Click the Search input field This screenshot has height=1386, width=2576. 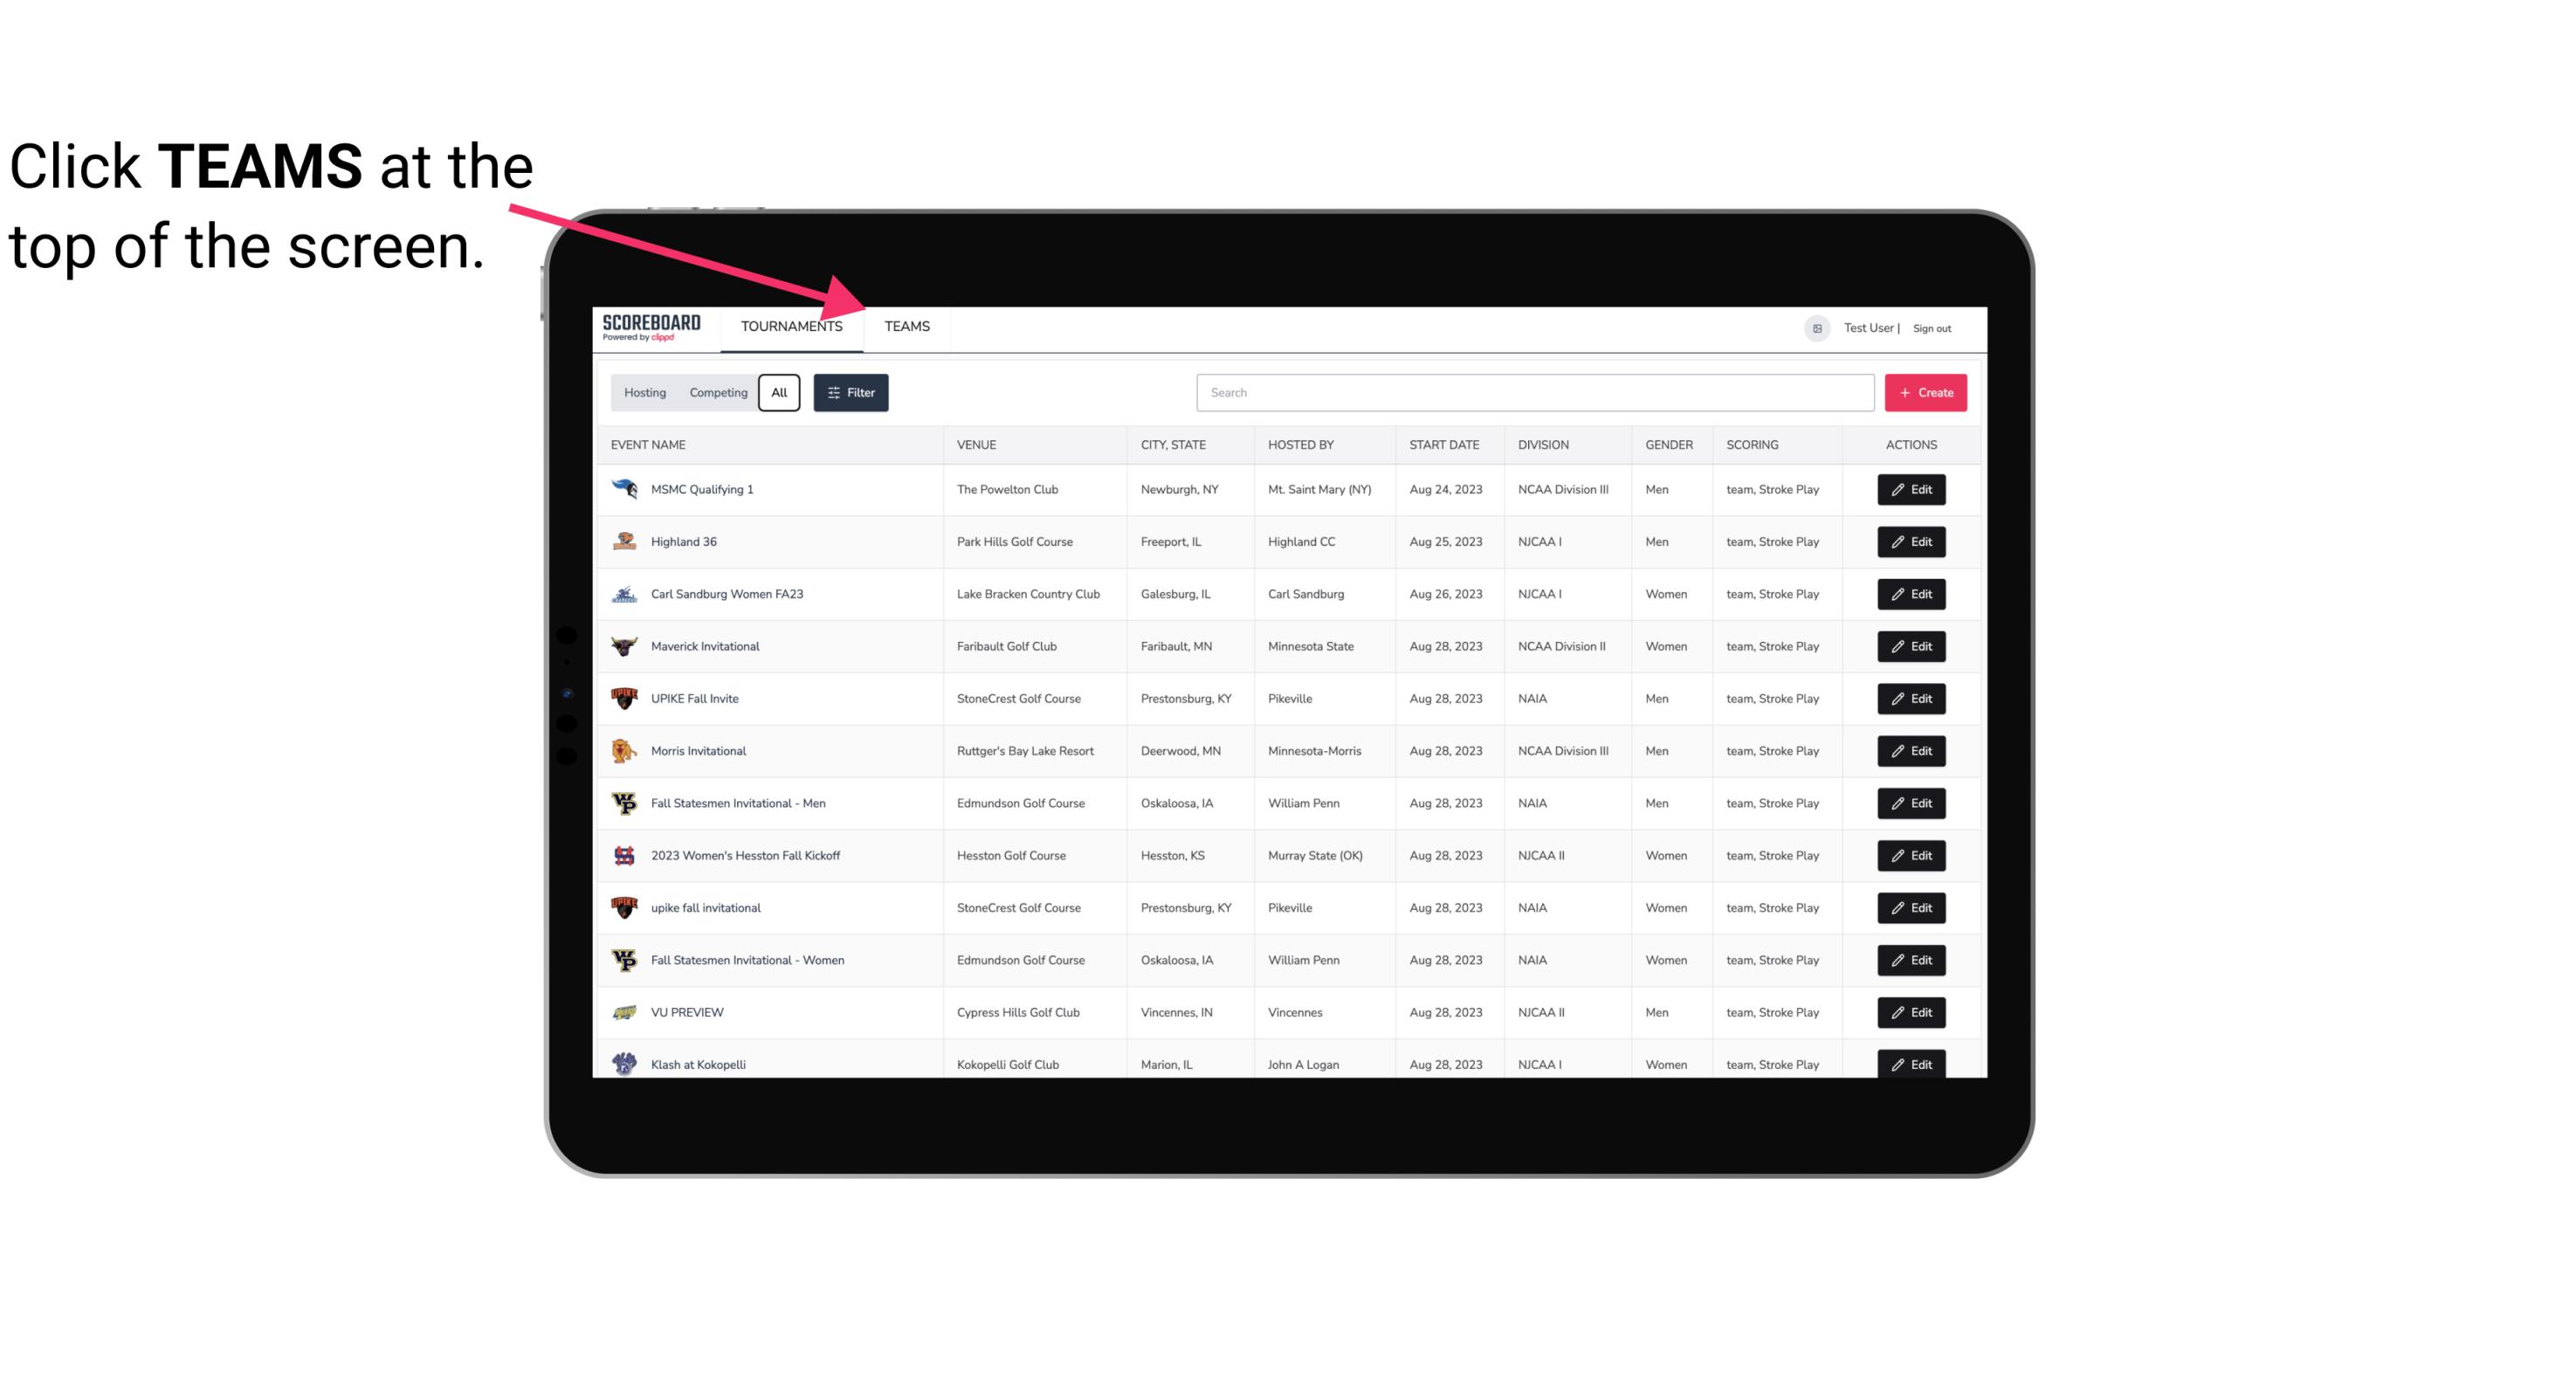point(1533,393)
